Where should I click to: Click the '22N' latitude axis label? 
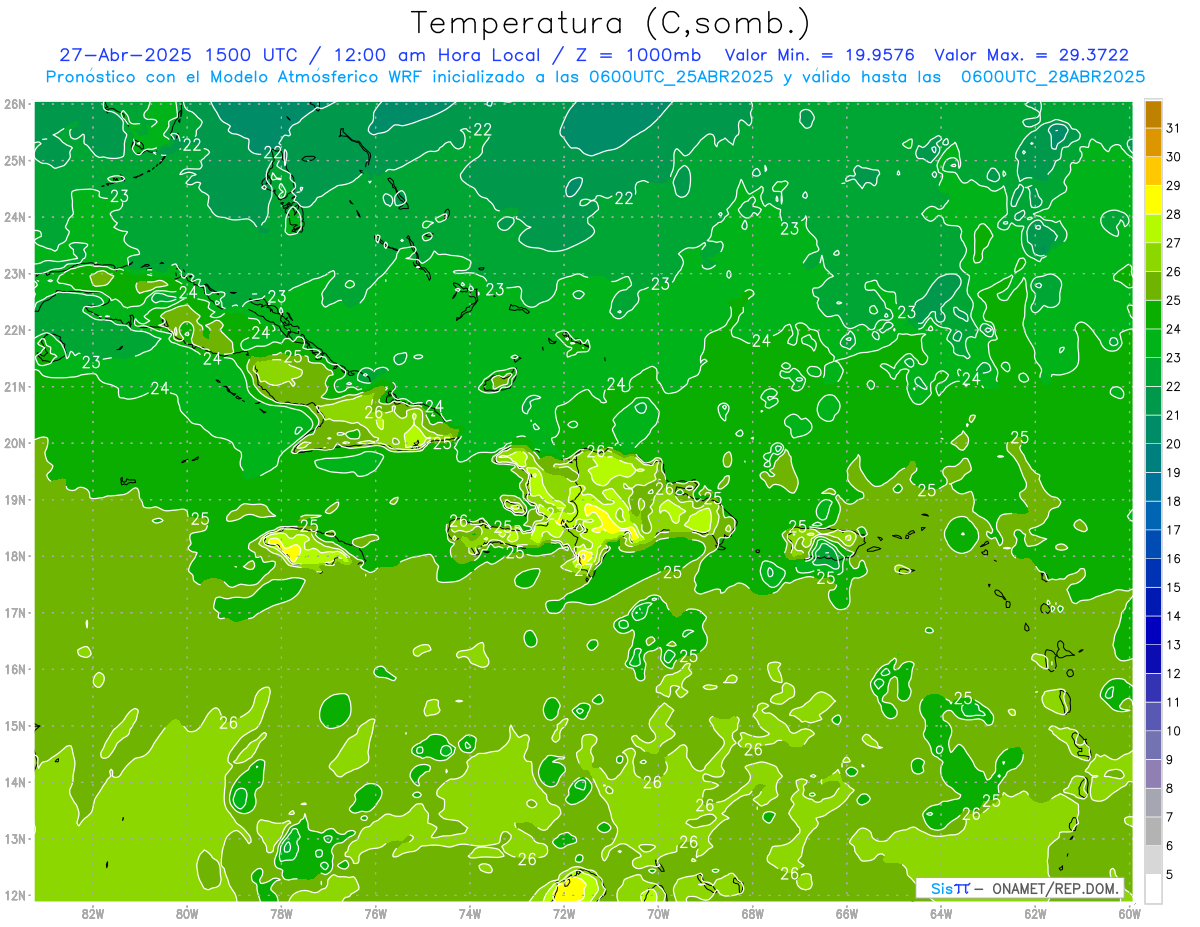(x=15, y=330)
